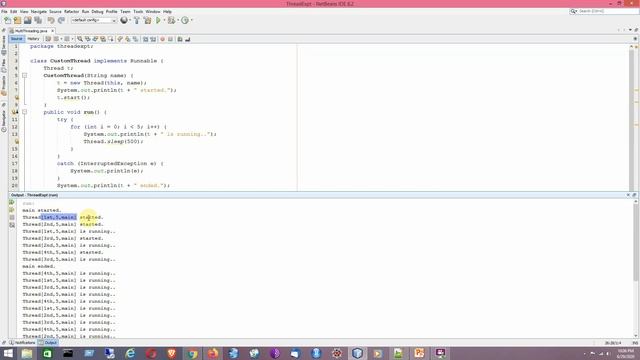Click the Output ThreadExpt (run) title tab
The image size is (640, 360).
tap(34, 195)
